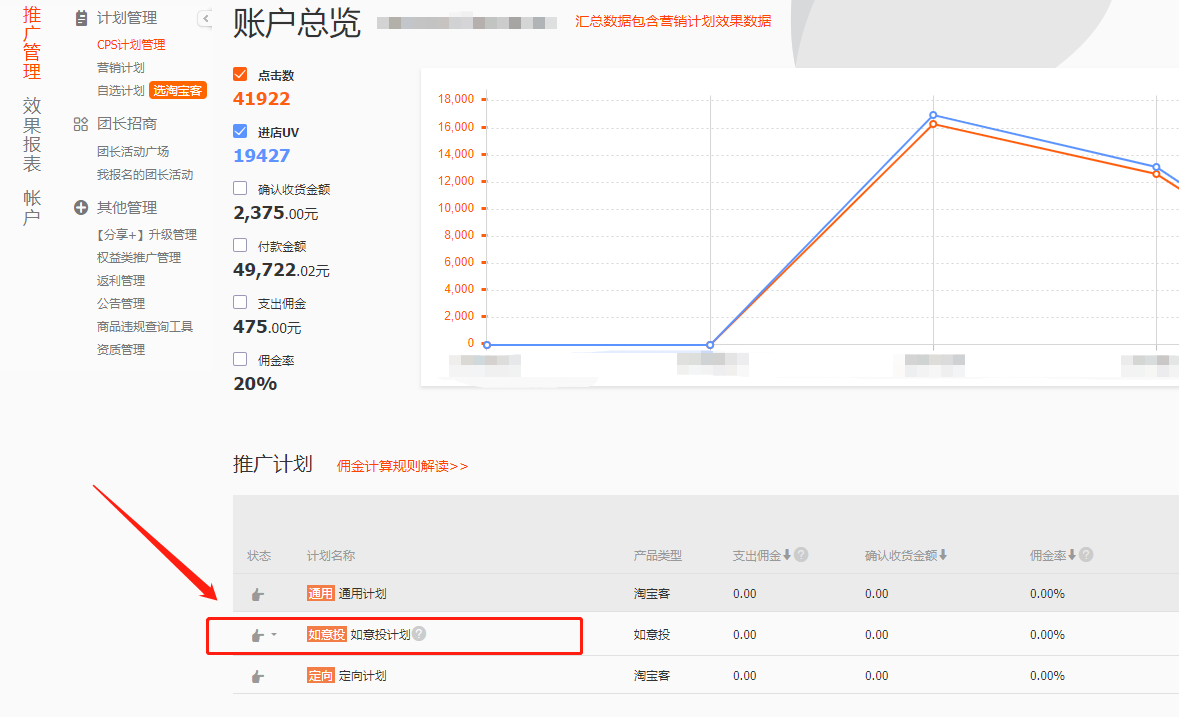
Task: Click the 点击数 value 41922
Action: [x=262, y=98]
